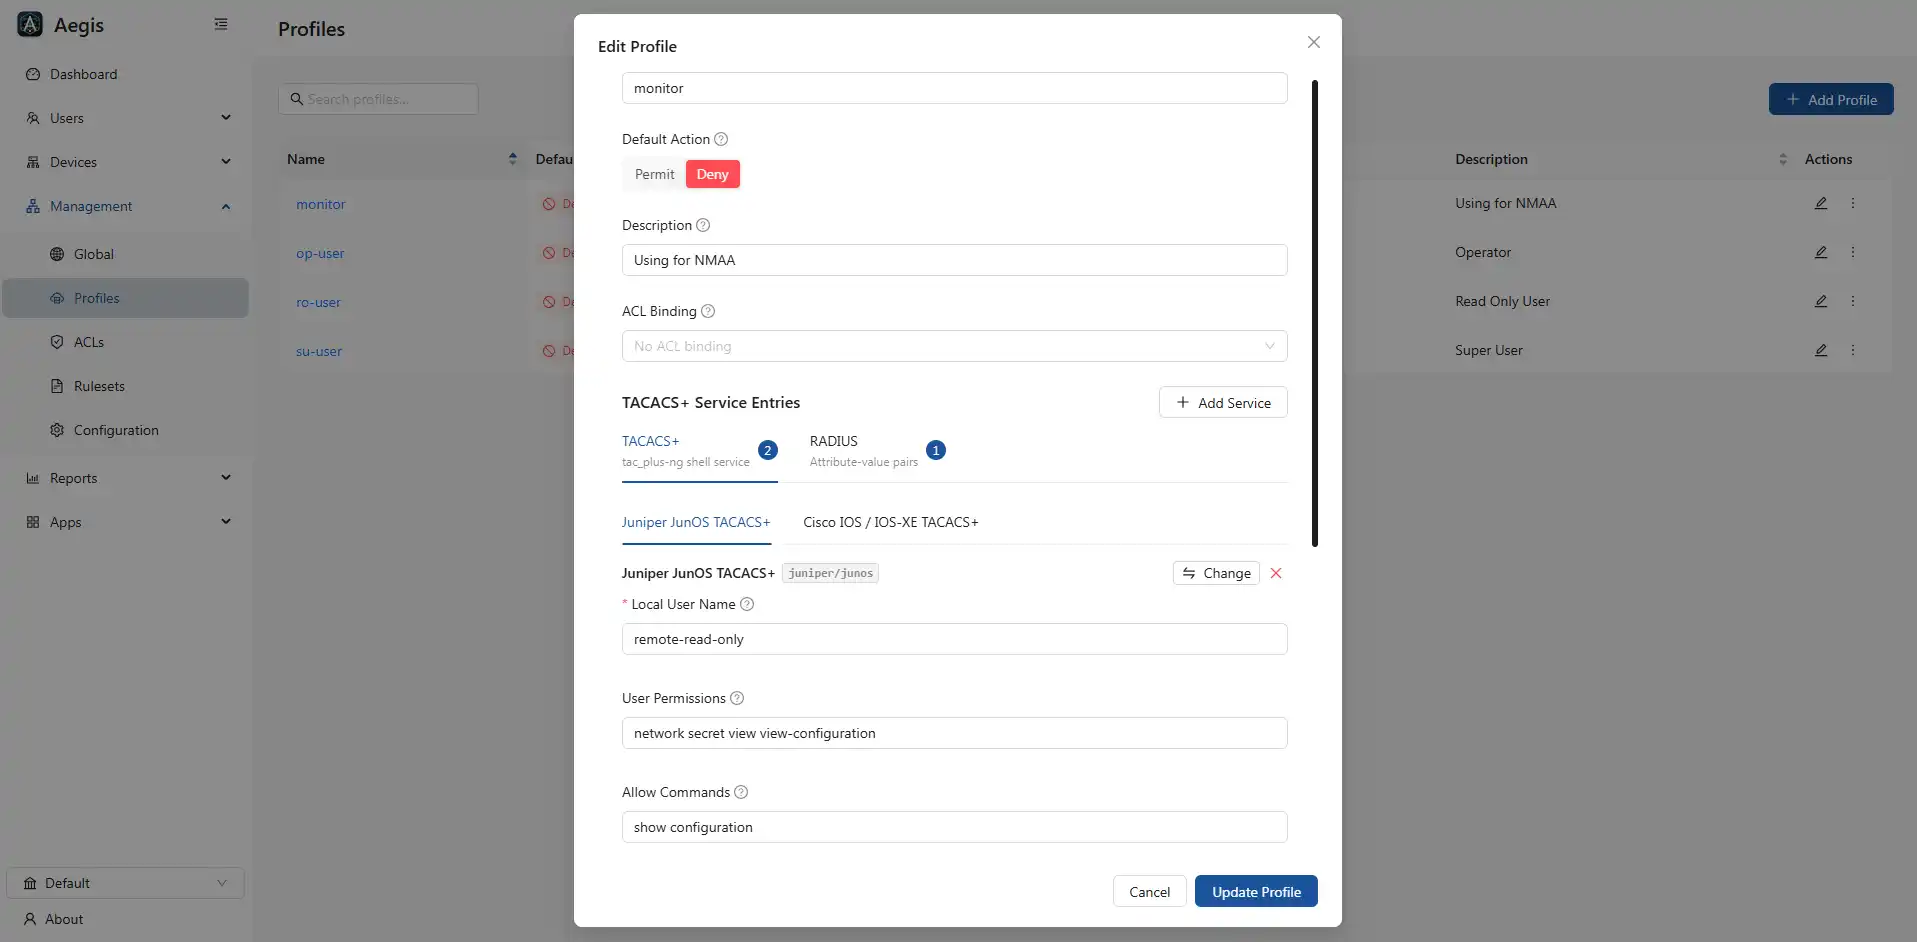Close the Edit Profile dialog
The height and width of the screenshot is (942, 1917).
tap(1314, 42)
